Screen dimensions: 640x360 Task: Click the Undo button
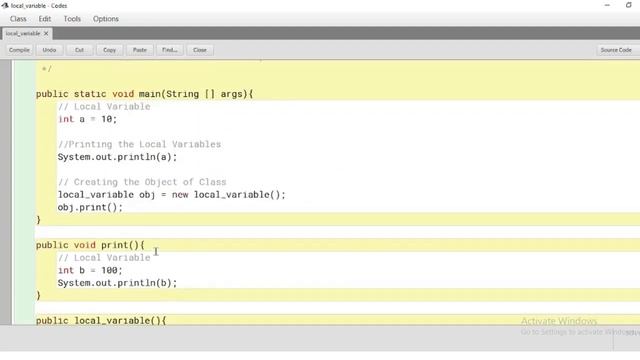coord(49,50)
